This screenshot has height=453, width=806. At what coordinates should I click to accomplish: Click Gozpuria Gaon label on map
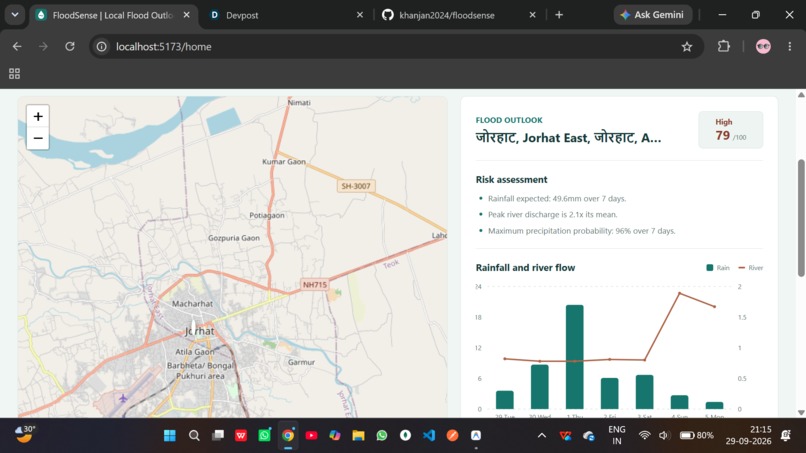[234, 238]
